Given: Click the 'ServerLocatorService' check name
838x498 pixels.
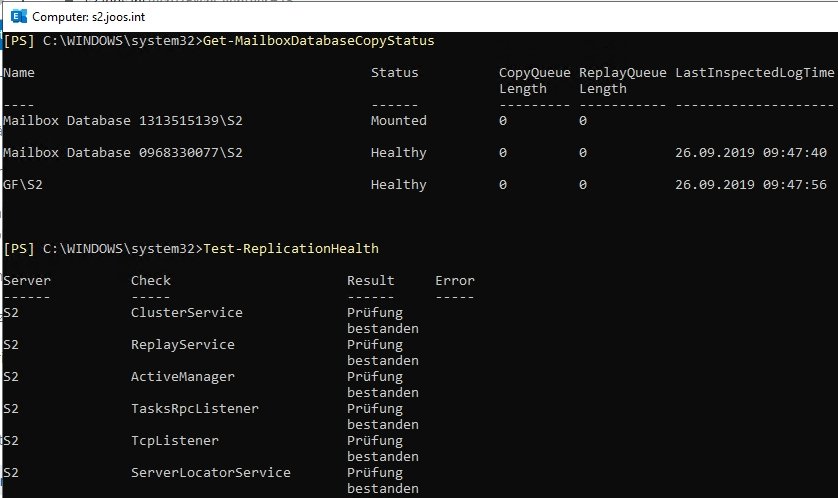Looking at the screenshot, I should 210,473.
